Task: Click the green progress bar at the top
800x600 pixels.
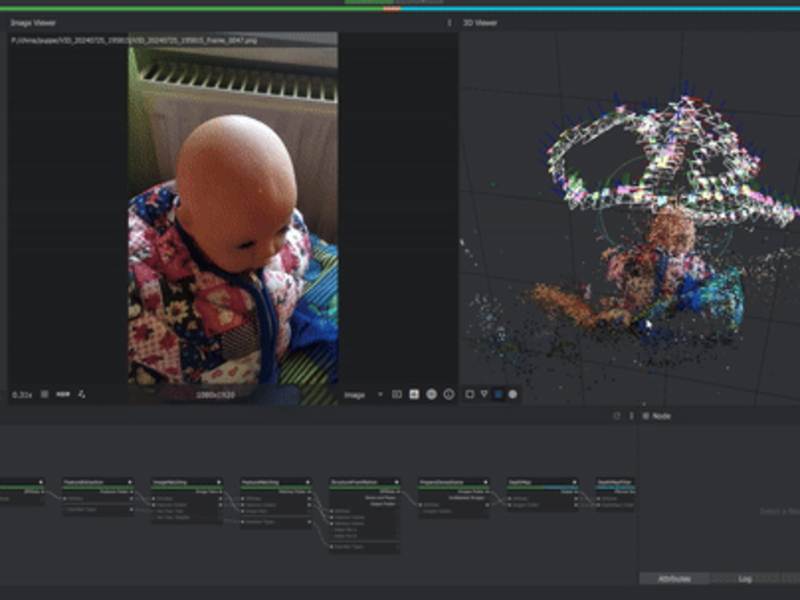Action: tap(191, 9)
